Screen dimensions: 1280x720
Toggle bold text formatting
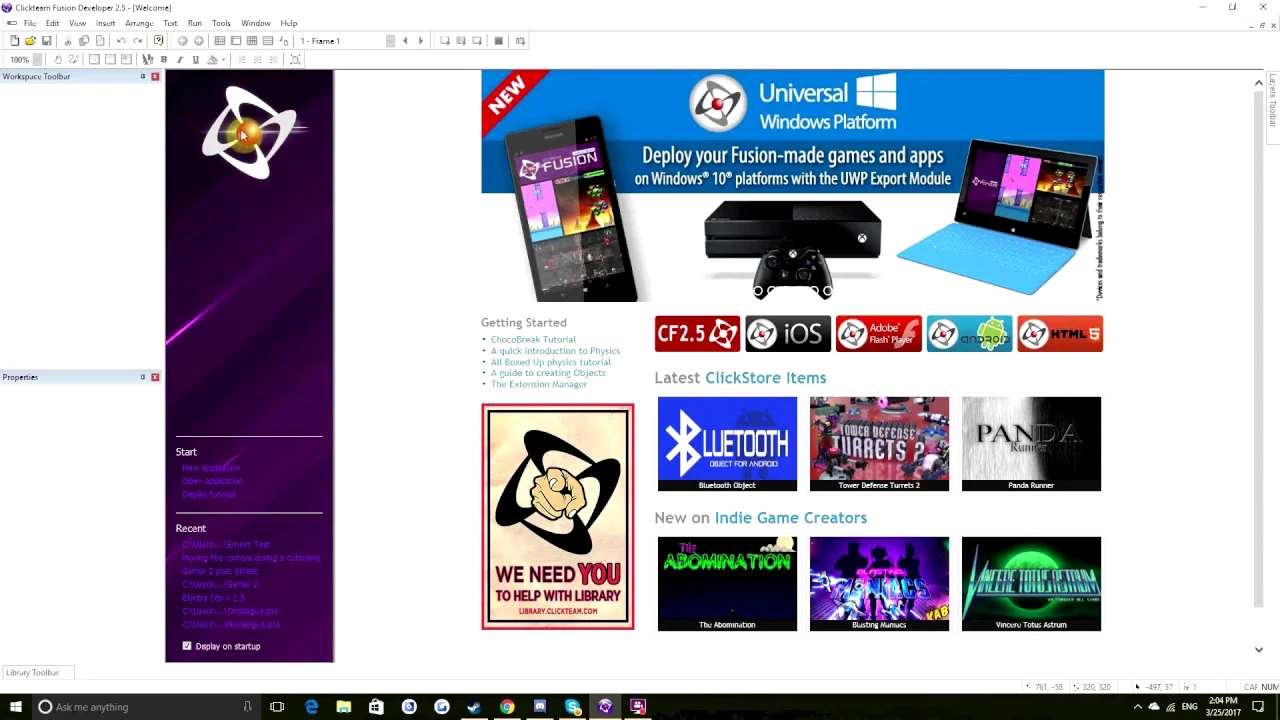pos(164,60)
